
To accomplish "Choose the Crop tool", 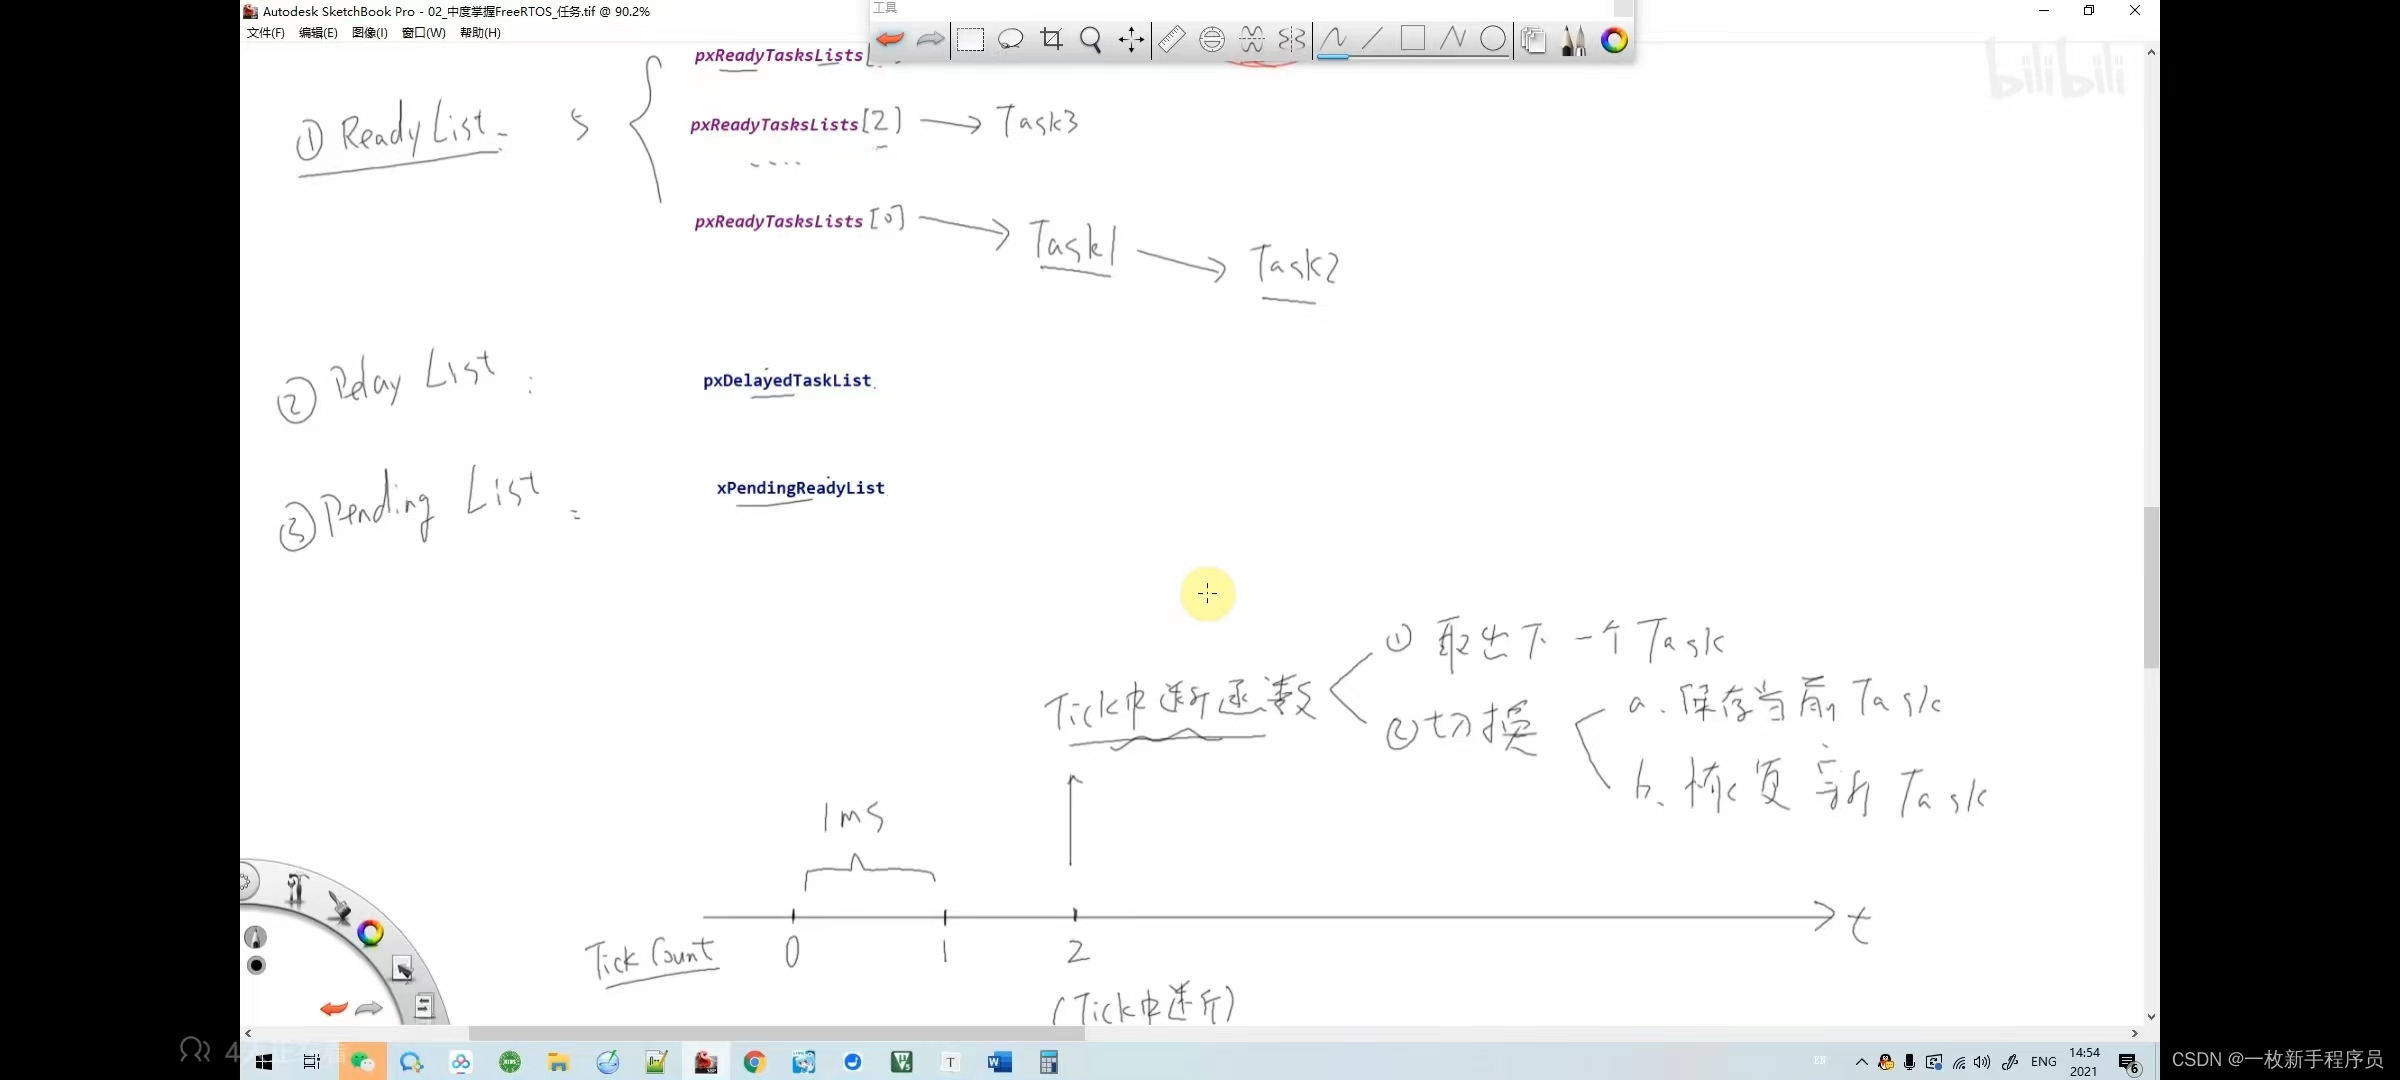I will 1051,40.
